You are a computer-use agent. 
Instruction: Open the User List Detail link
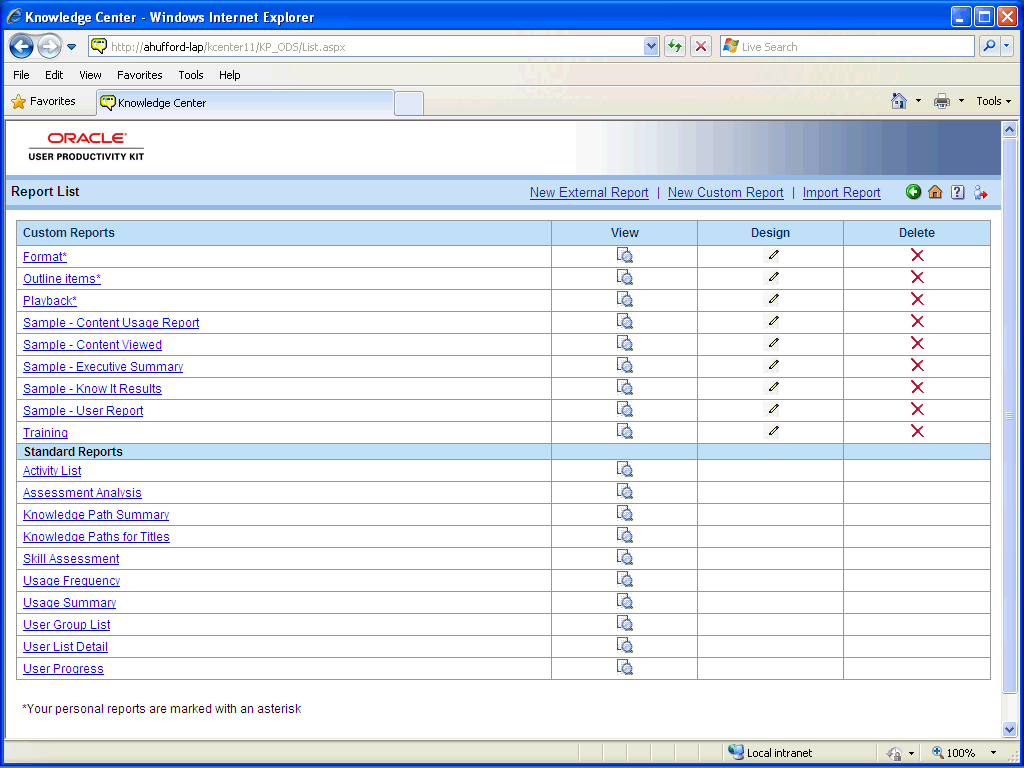pyautogui.click(x=65, y=647)
